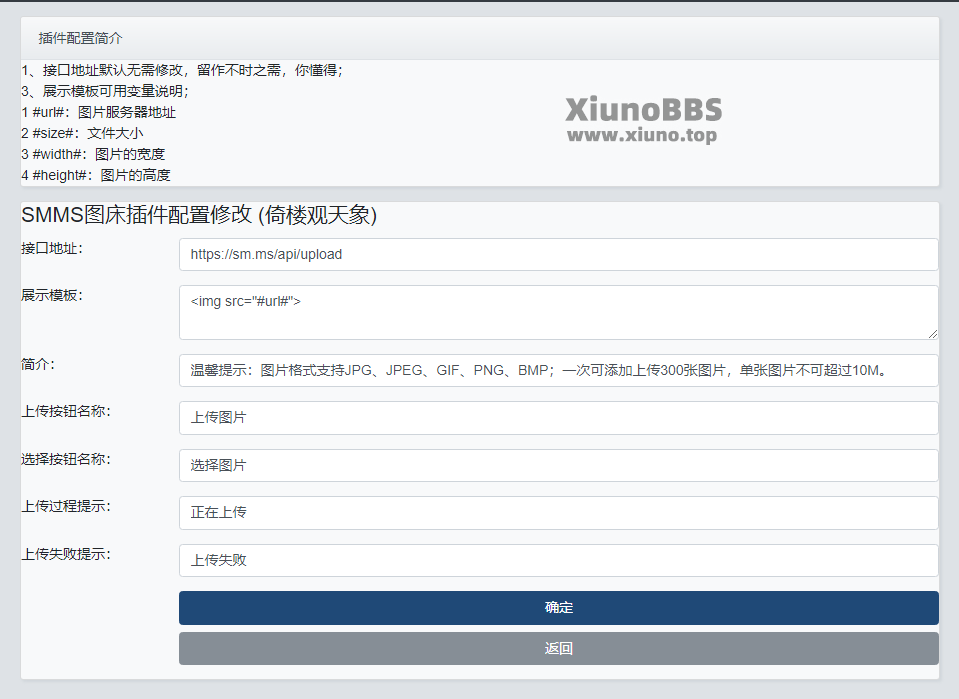Click the line '1 #url#: 图片服务器地址'
The width and height of the screenshot is (959, 699).
(98, 113)
